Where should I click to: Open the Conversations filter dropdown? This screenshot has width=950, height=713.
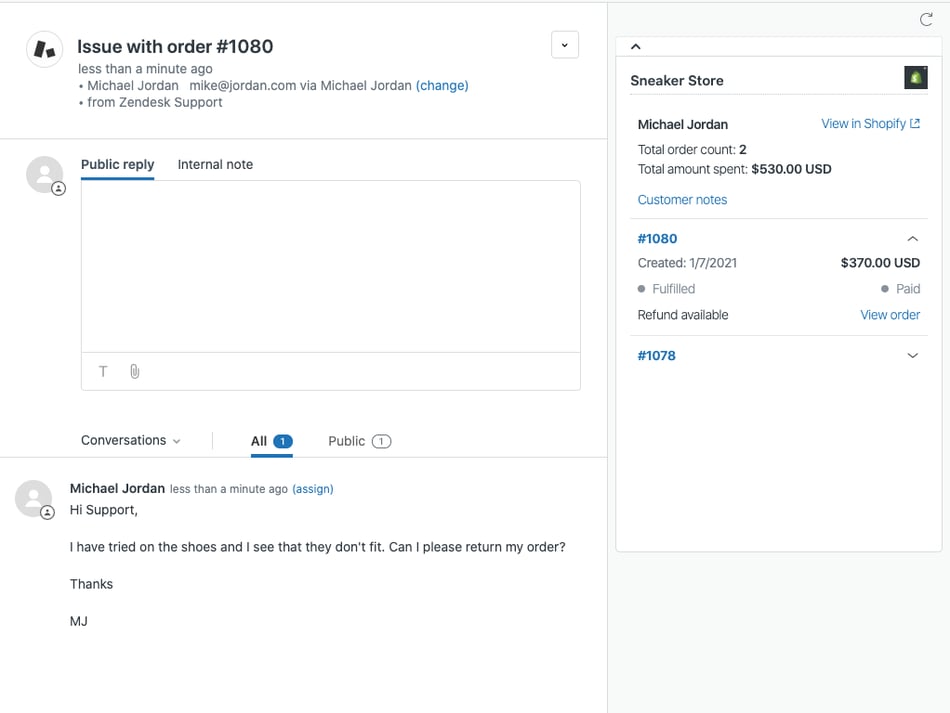[x=131, y=440]
